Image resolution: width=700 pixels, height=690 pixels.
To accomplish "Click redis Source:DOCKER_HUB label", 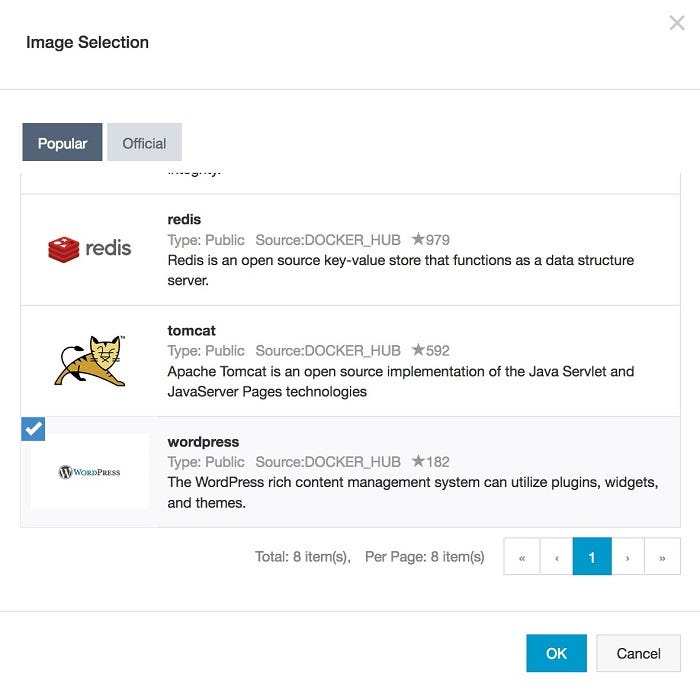I will tap(328, 240).
